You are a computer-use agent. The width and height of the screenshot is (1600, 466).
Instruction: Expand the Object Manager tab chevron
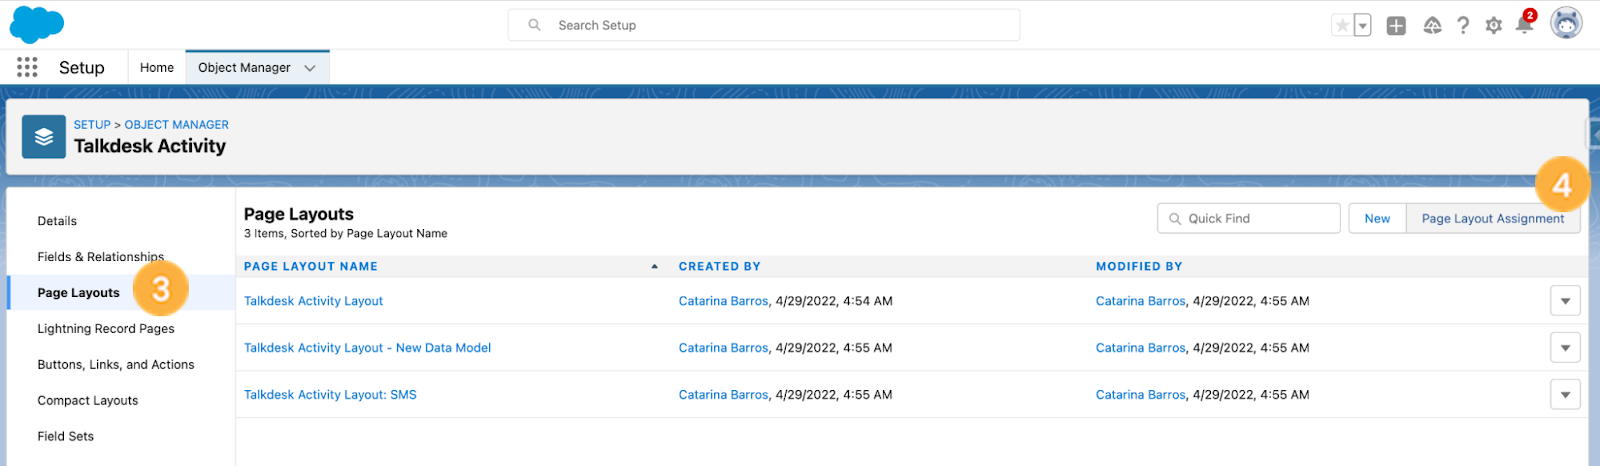click(x=310, y=68)
